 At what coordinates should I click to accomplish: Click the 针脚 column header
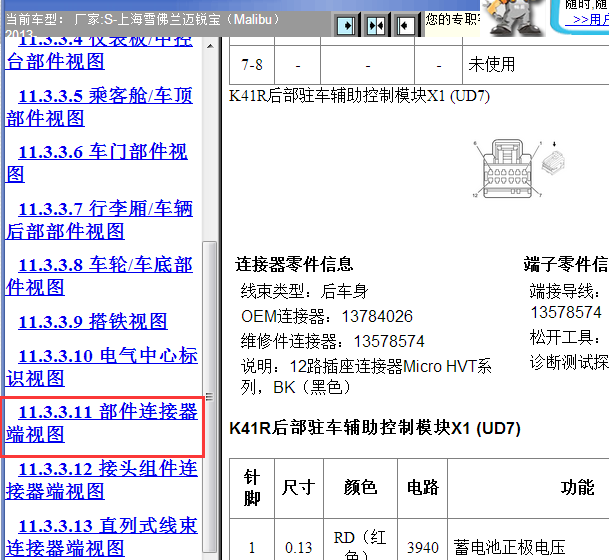coord(252,488)
